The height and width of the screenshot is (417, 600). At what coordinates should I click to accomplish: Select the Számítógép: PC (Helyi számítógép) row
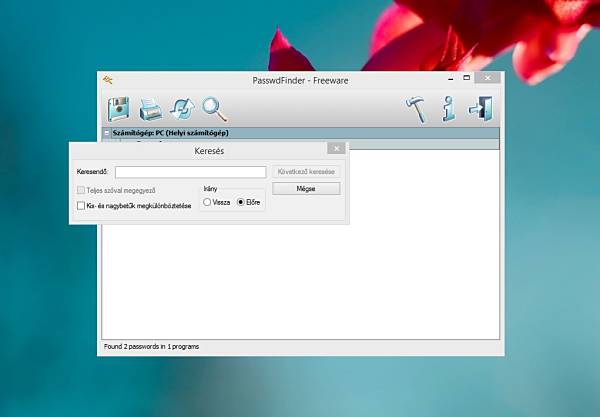301,133
